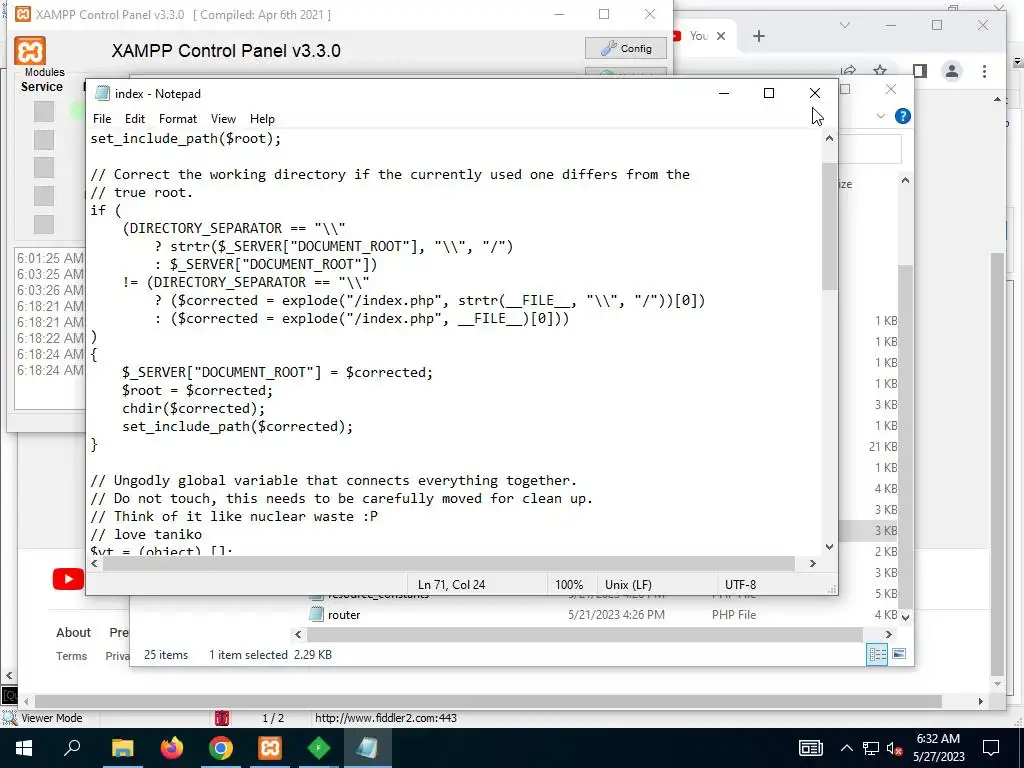Open Chrome profile avatar

952,71
